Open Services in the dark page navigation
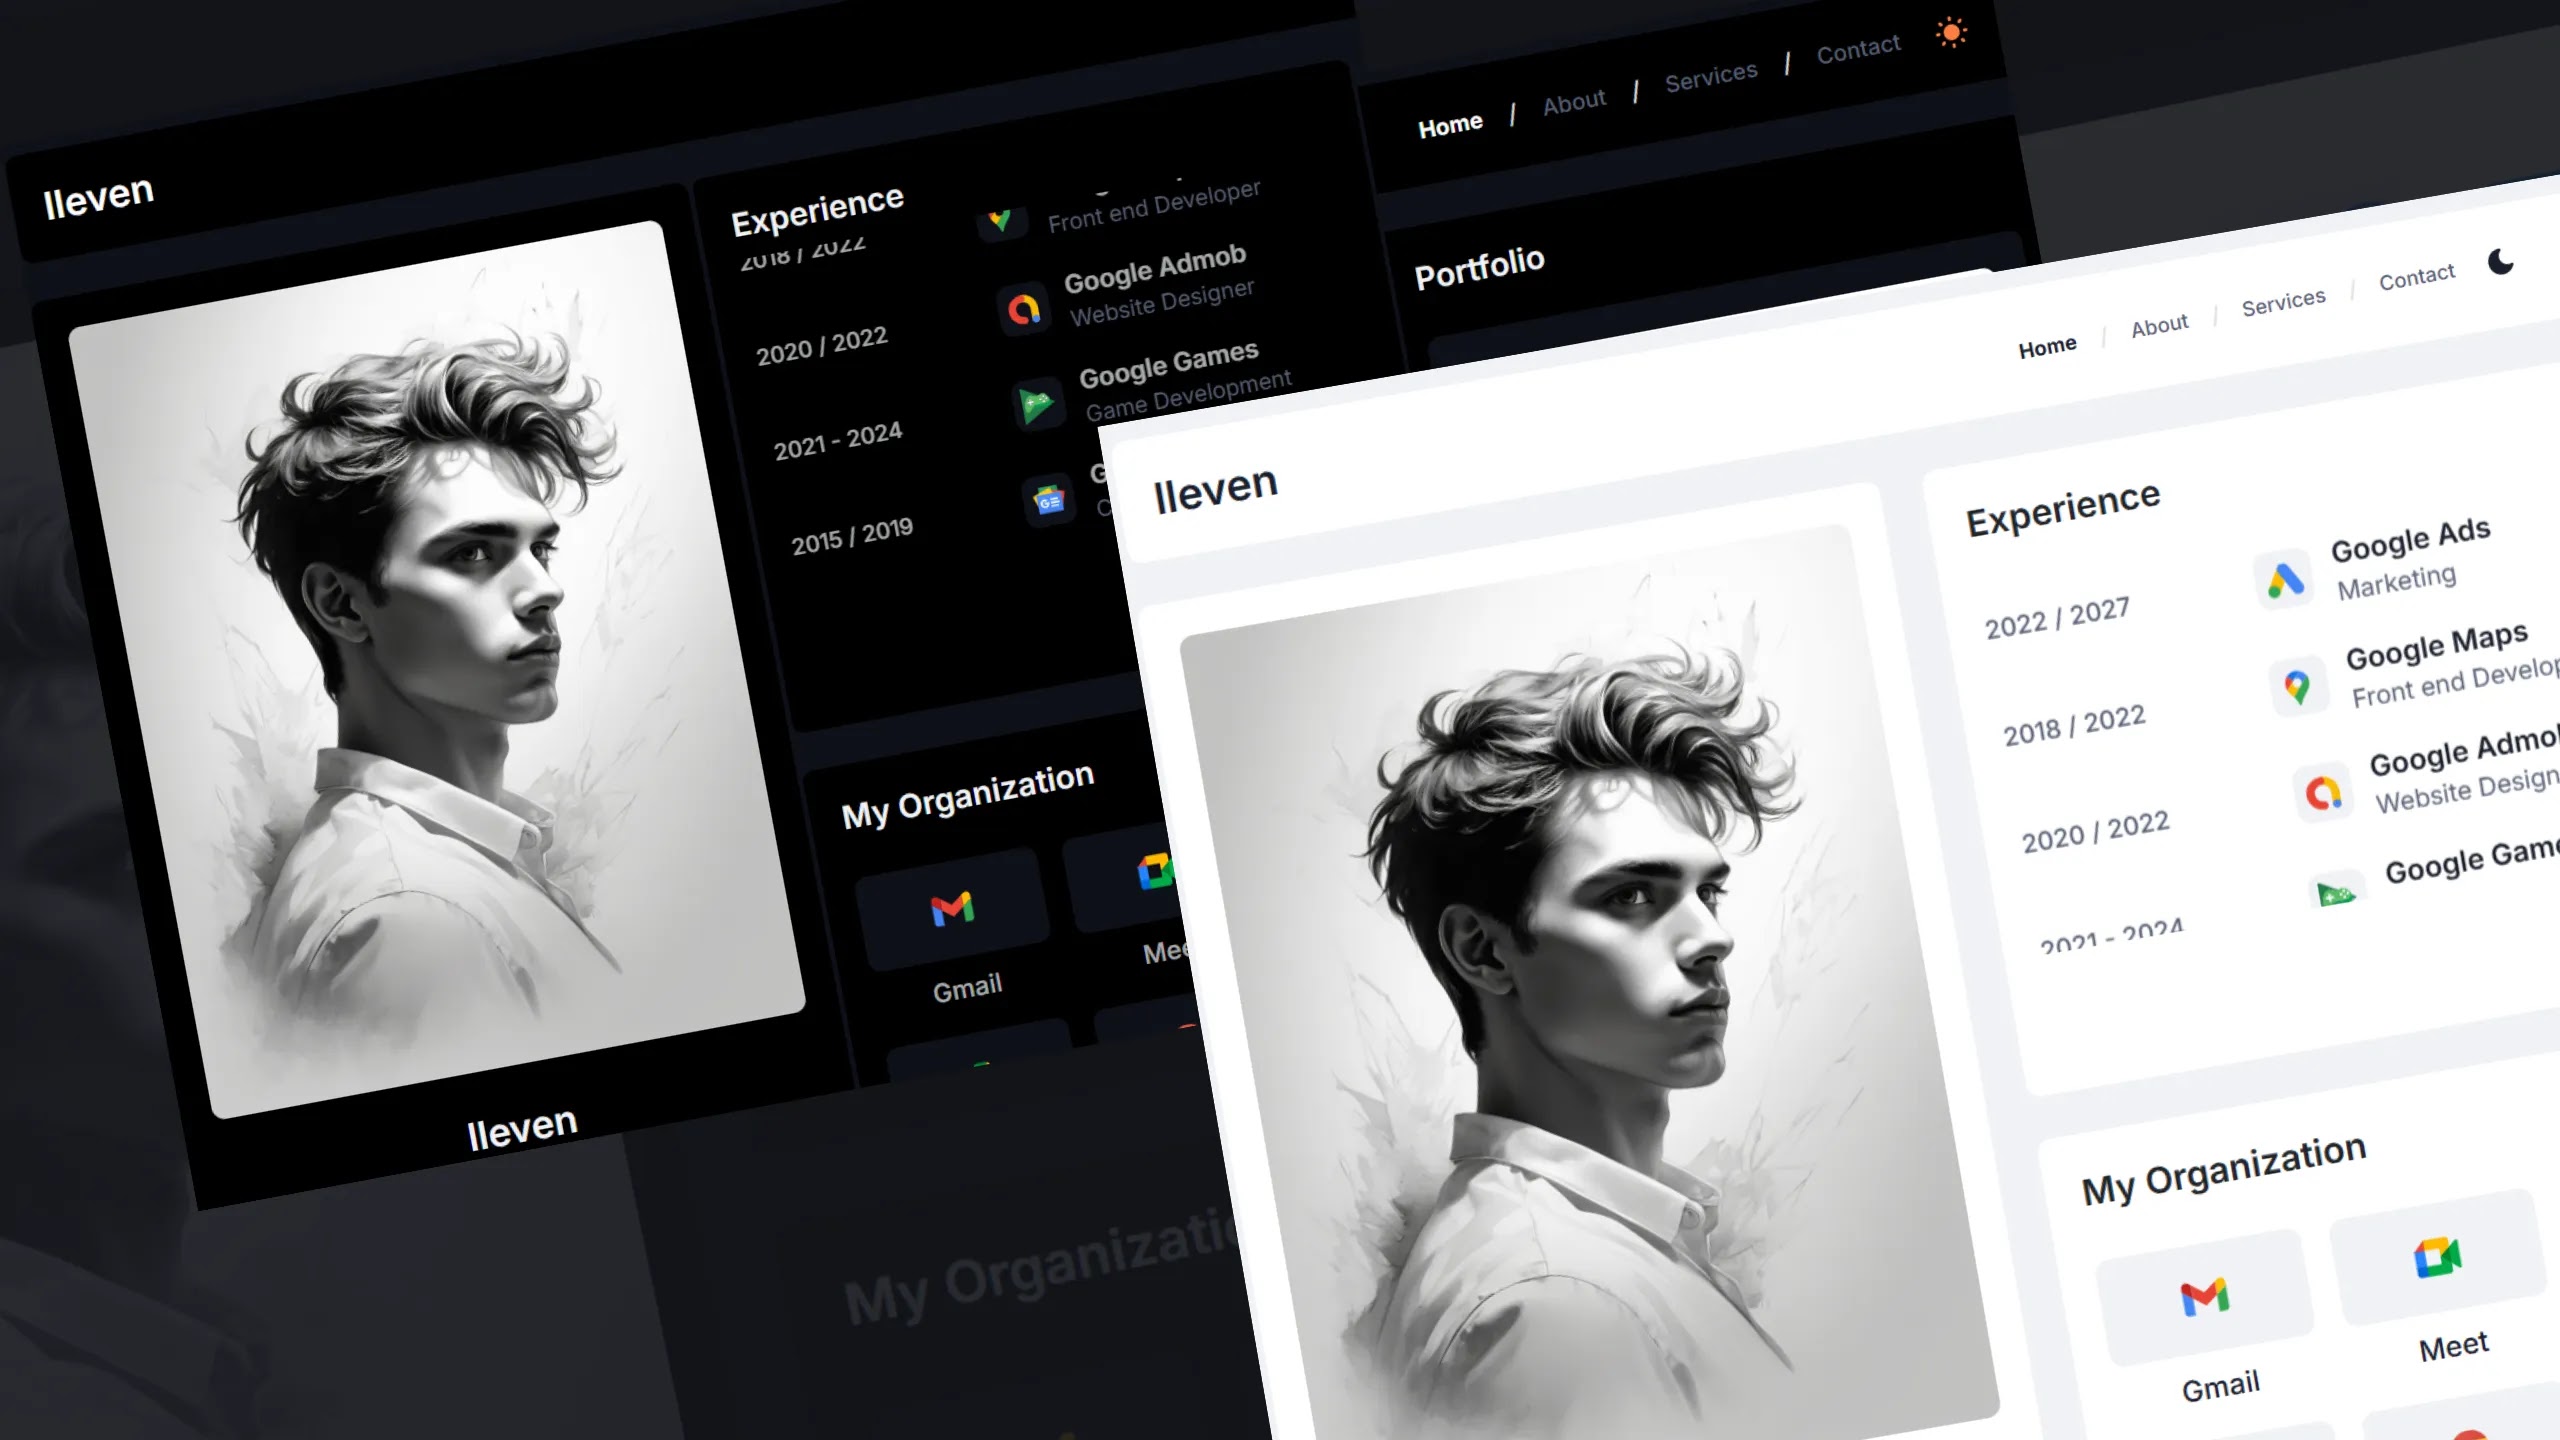This screenshot has height=1440, width=2560. (1711, 76)
